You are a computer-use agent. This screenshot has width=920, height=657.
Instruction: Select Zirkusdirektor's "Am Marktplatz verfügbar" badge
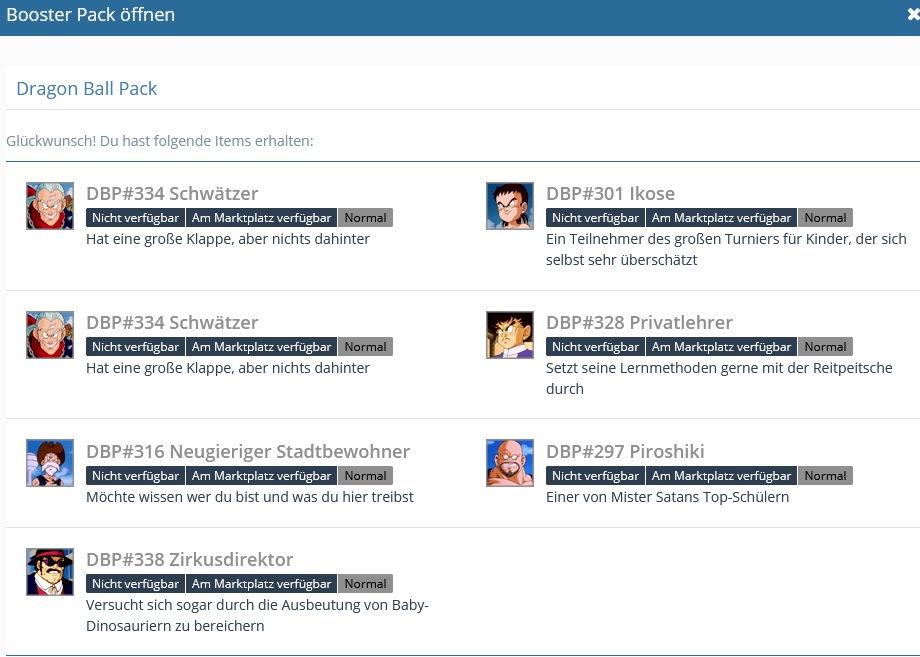click(261, 584)
